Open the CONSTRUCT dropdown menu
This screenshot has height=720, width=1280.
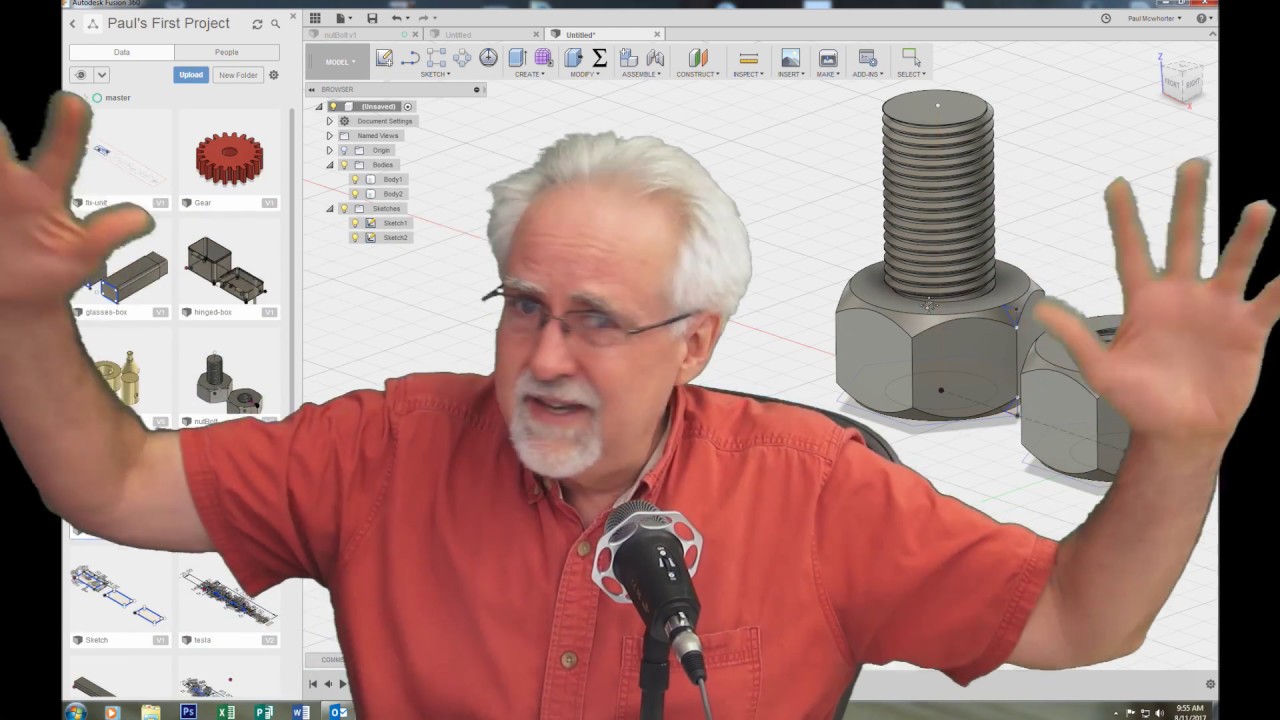698,74
